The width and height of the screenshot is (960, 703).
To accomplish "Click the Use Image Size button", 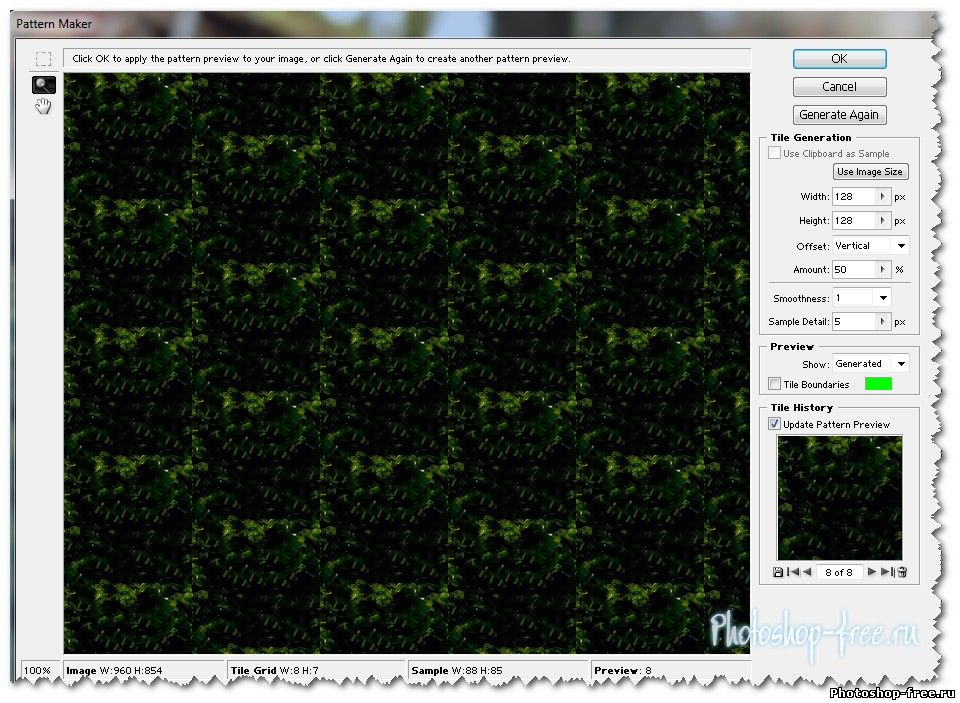I will [x=870, y=172].
